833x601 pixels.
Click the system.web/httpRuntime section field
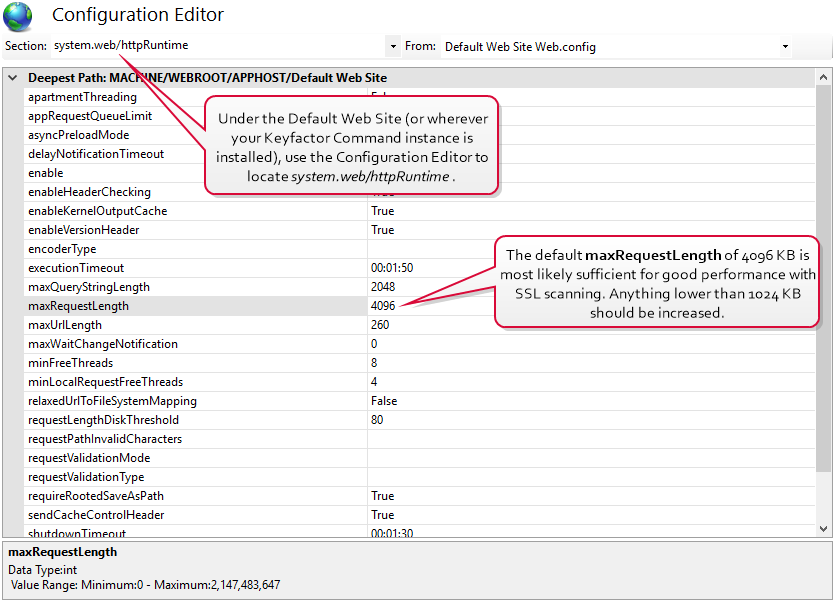pyautogui.click(x=215, y=46)
